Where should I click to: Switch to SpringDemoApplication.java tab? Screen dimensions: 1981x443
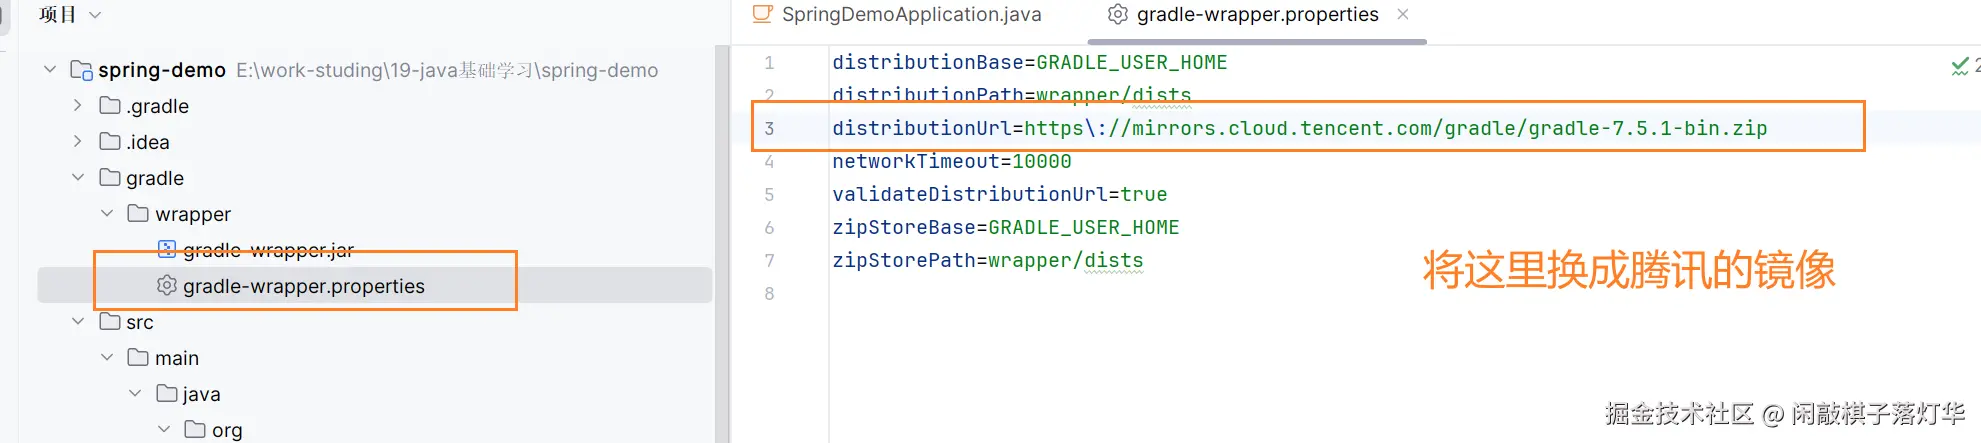pos(897,14)
